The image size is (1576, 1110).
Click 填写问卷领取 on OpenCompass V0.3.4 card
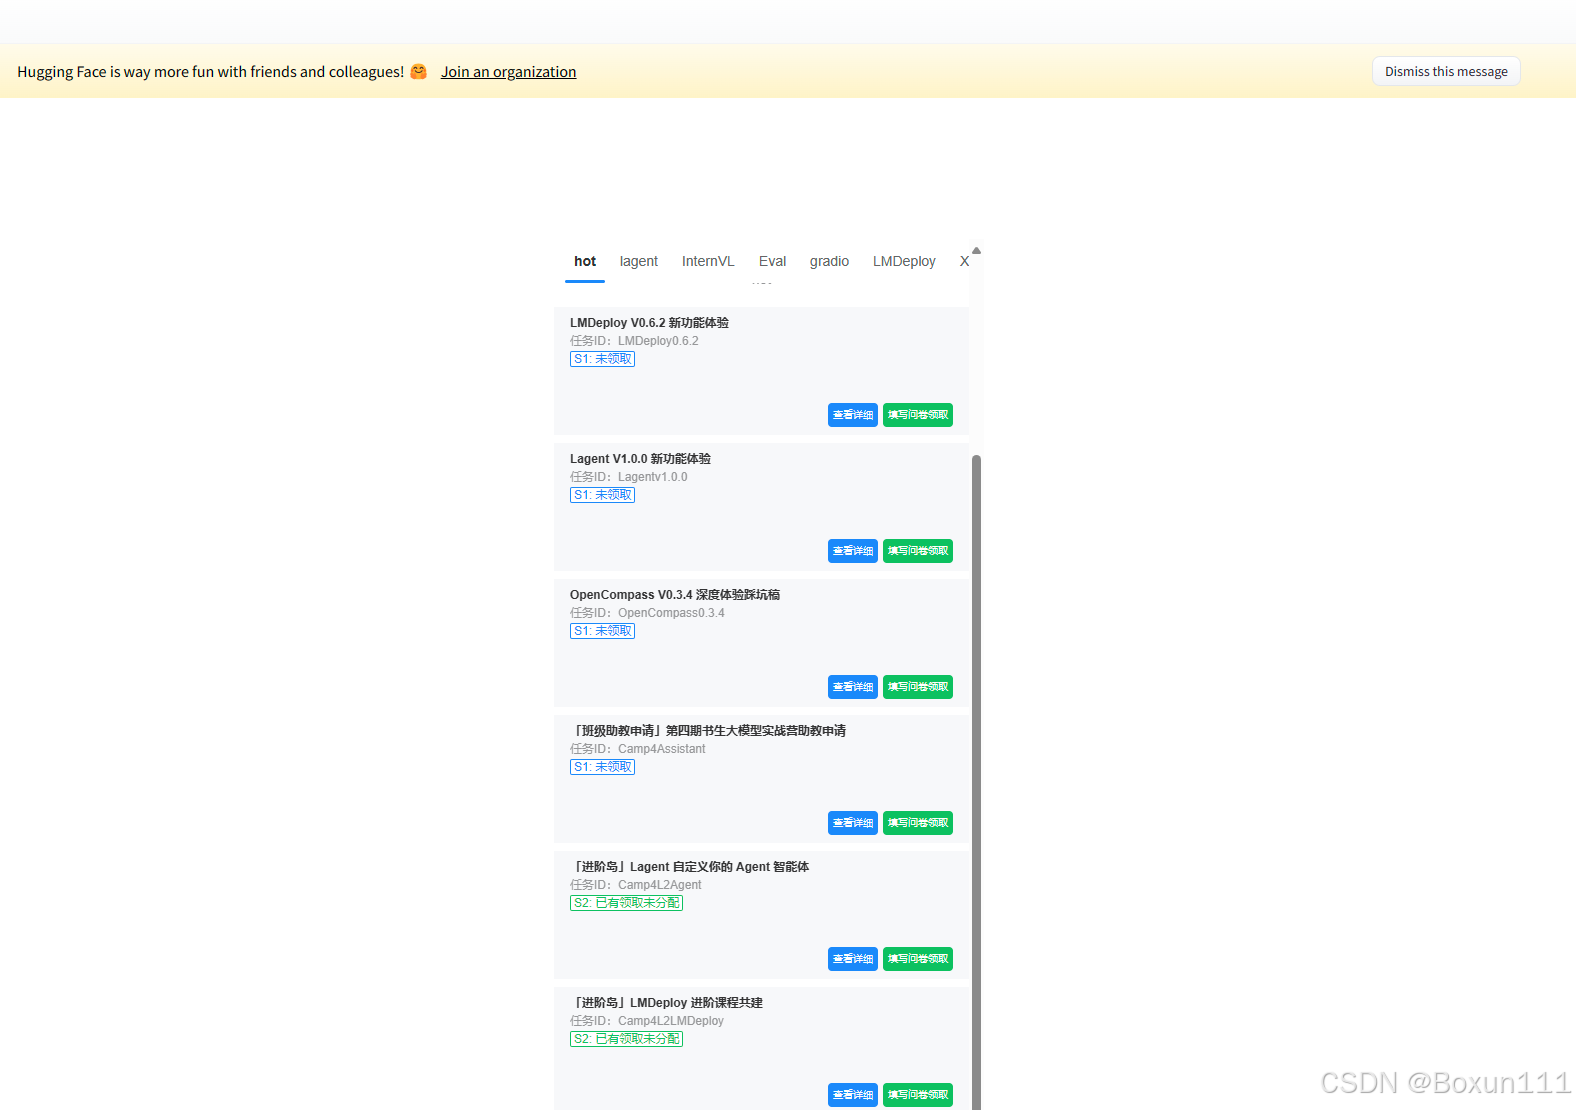(918, 687)
